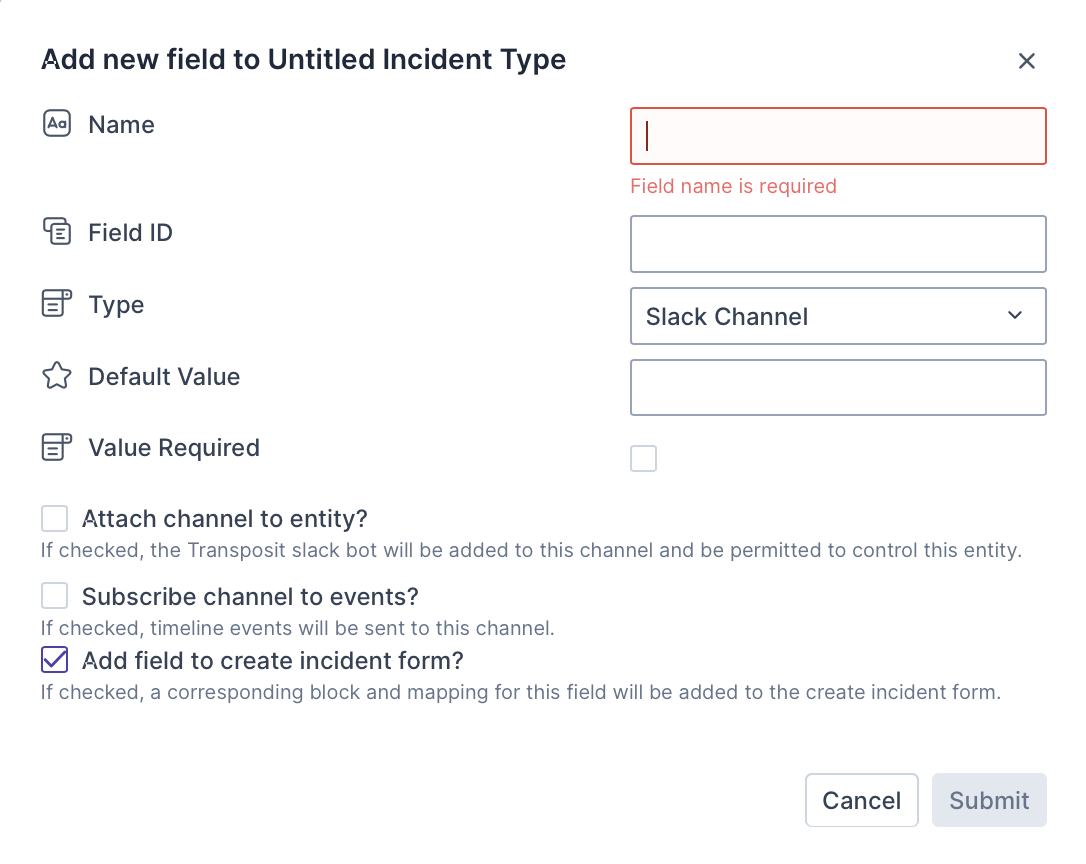Click the 'Subscribe channel to events?' label
Screen dimensions: 1086x864
pyautogui.click(x=250, y=597)
